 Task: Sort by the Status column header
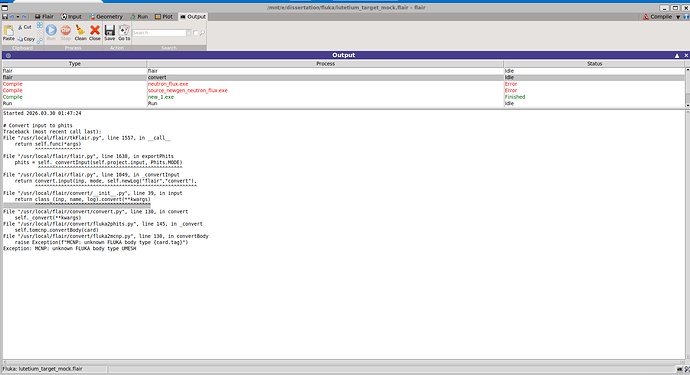(x=594, y=64)
